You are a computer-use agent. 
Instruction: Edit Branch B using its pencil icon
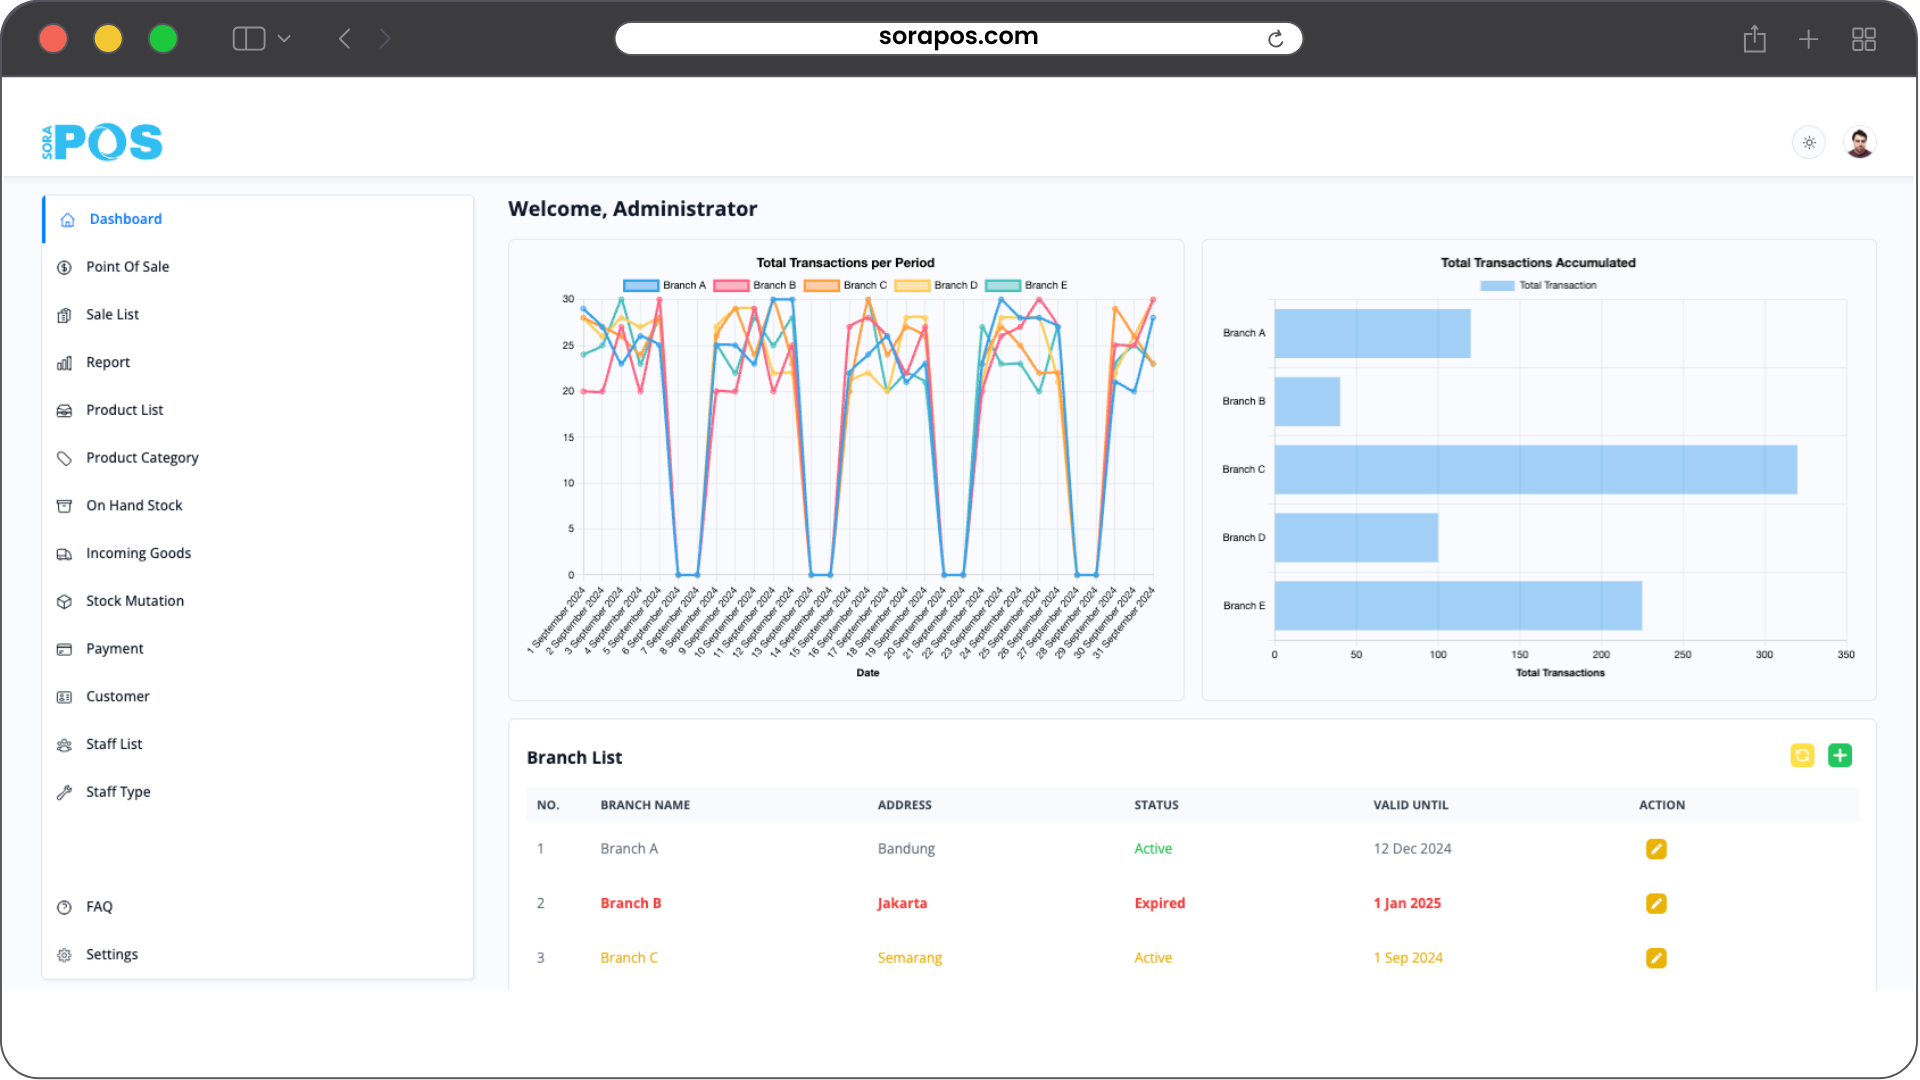tap(1656, 903)
